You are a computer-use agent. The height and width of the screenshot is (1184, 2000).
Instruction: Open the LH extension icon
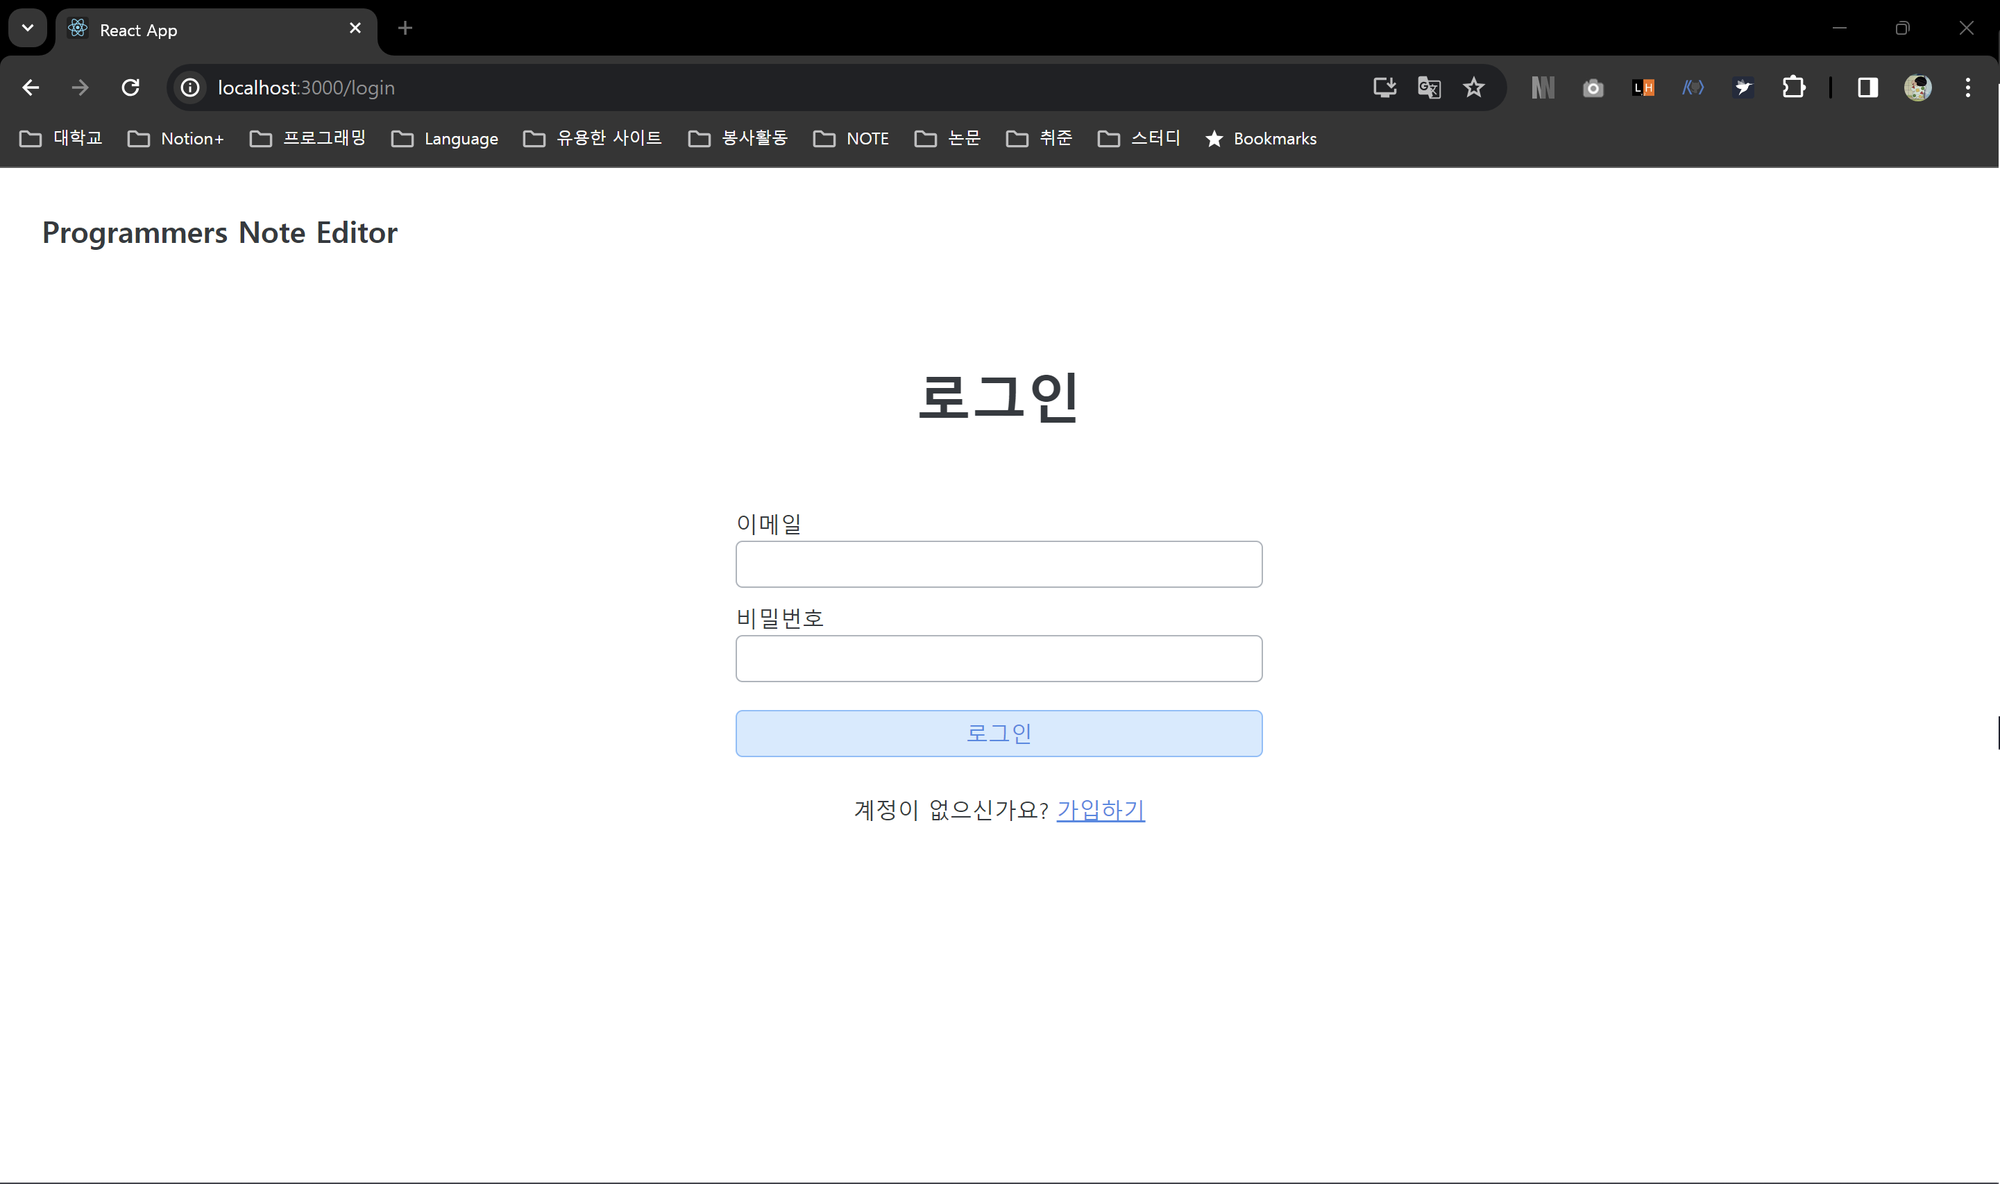click(x=1643, y=88)
